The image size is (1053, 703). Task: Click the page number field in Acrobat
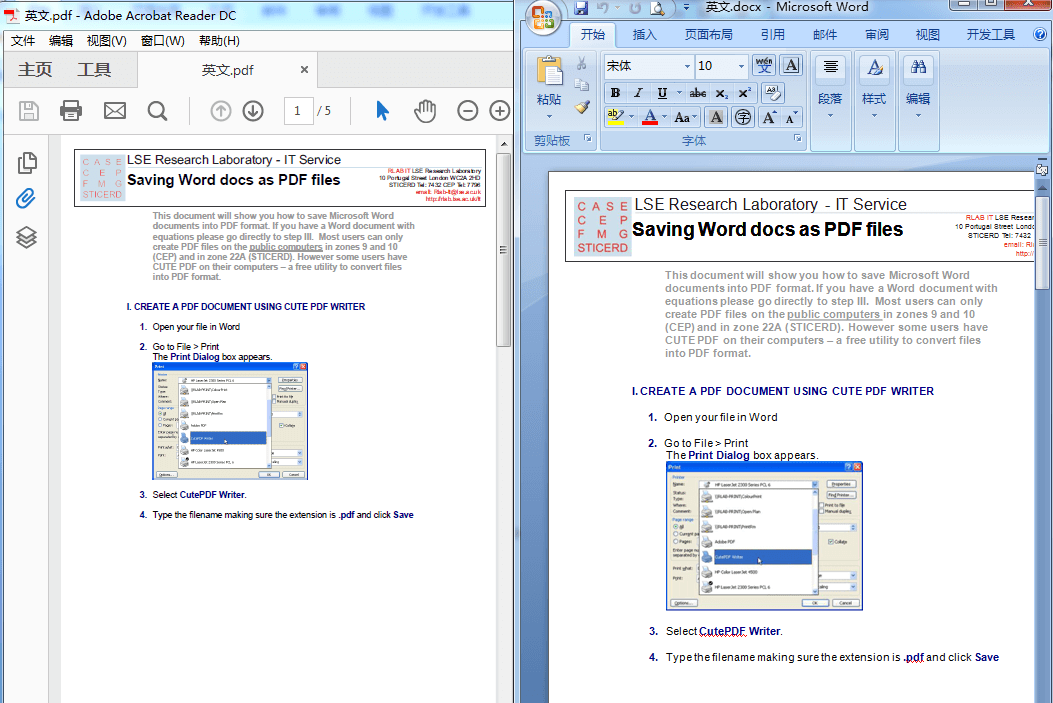tap(297, 111)
